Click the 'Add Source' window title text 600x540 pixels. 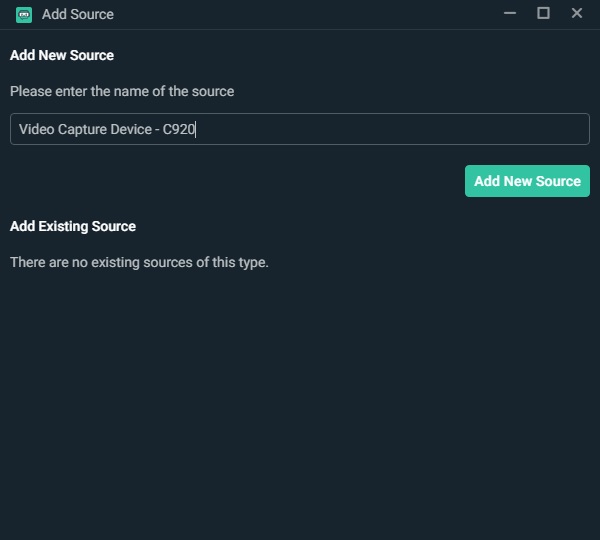(x=78, y=15)
